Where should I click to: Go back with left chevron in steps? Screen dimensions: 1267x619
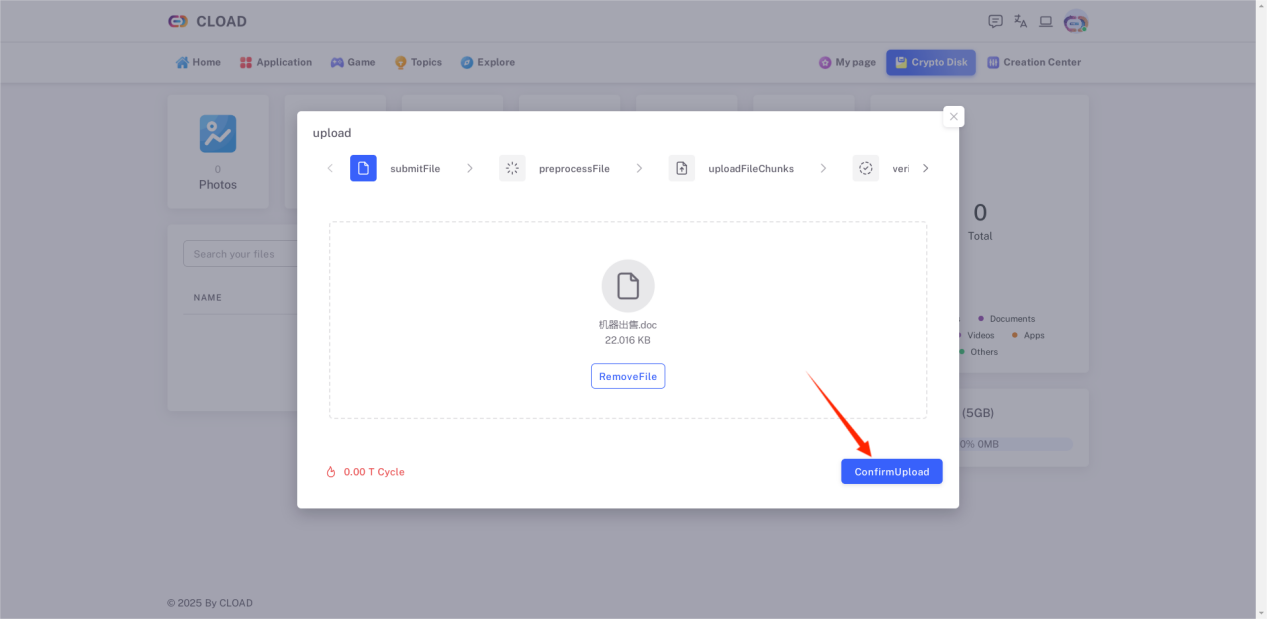coord(330,168)
